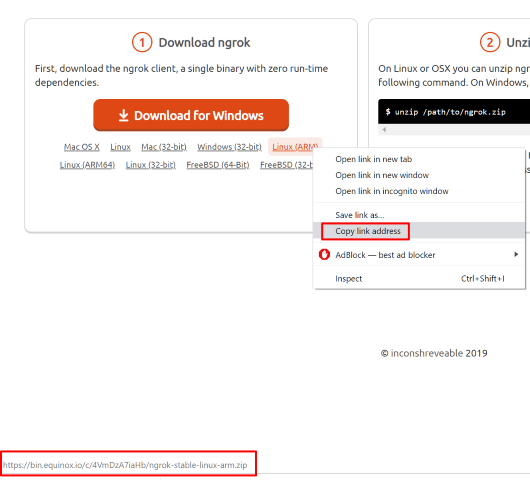530x480 pixels.
Task: Select the Linux (ARM) download link
Action: 295,147
